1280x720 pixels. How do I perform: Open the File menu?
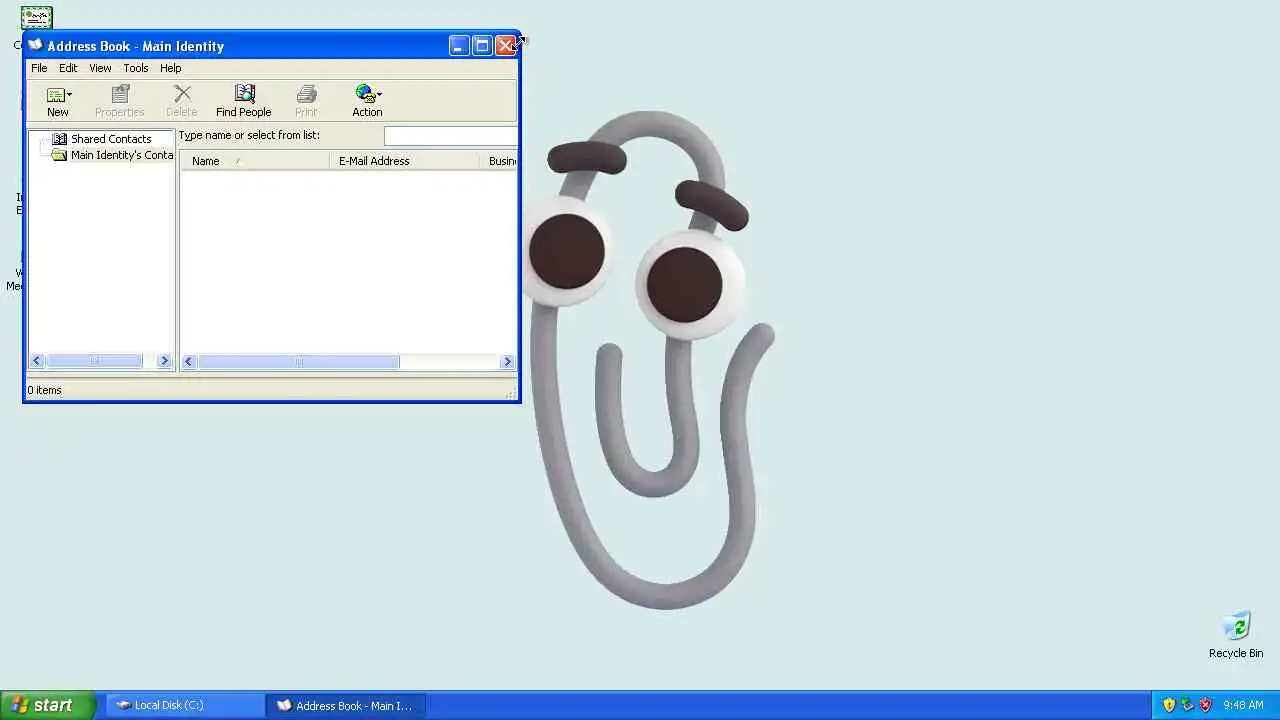[39, 68]
